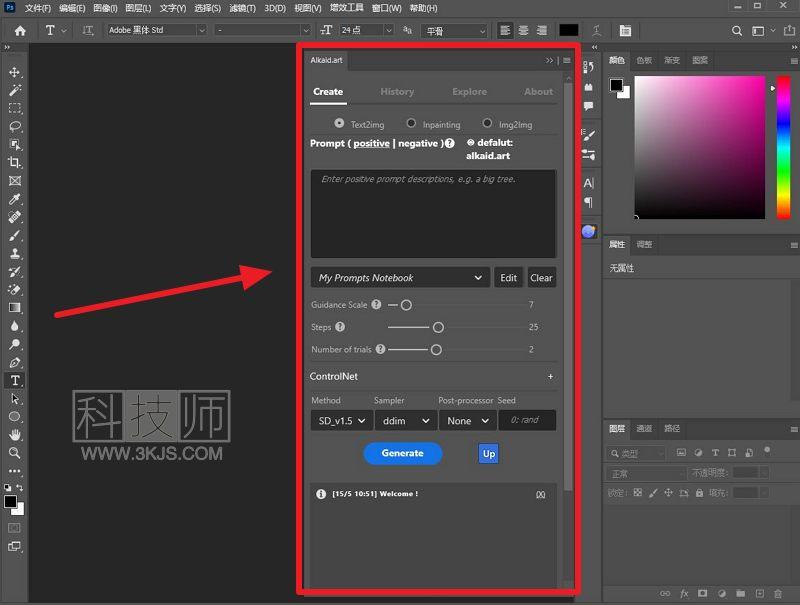Select the Crop tool

[14, 163]
